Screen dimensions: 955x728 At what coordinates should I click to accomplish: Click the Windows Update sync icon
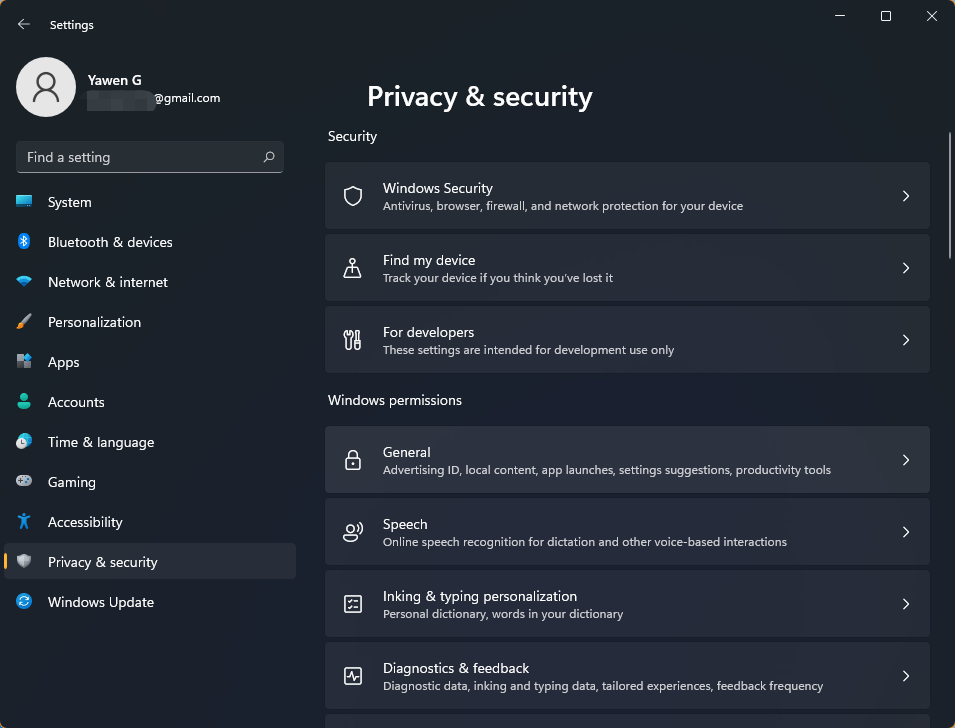pyautogui.click(x=24, y=601)
